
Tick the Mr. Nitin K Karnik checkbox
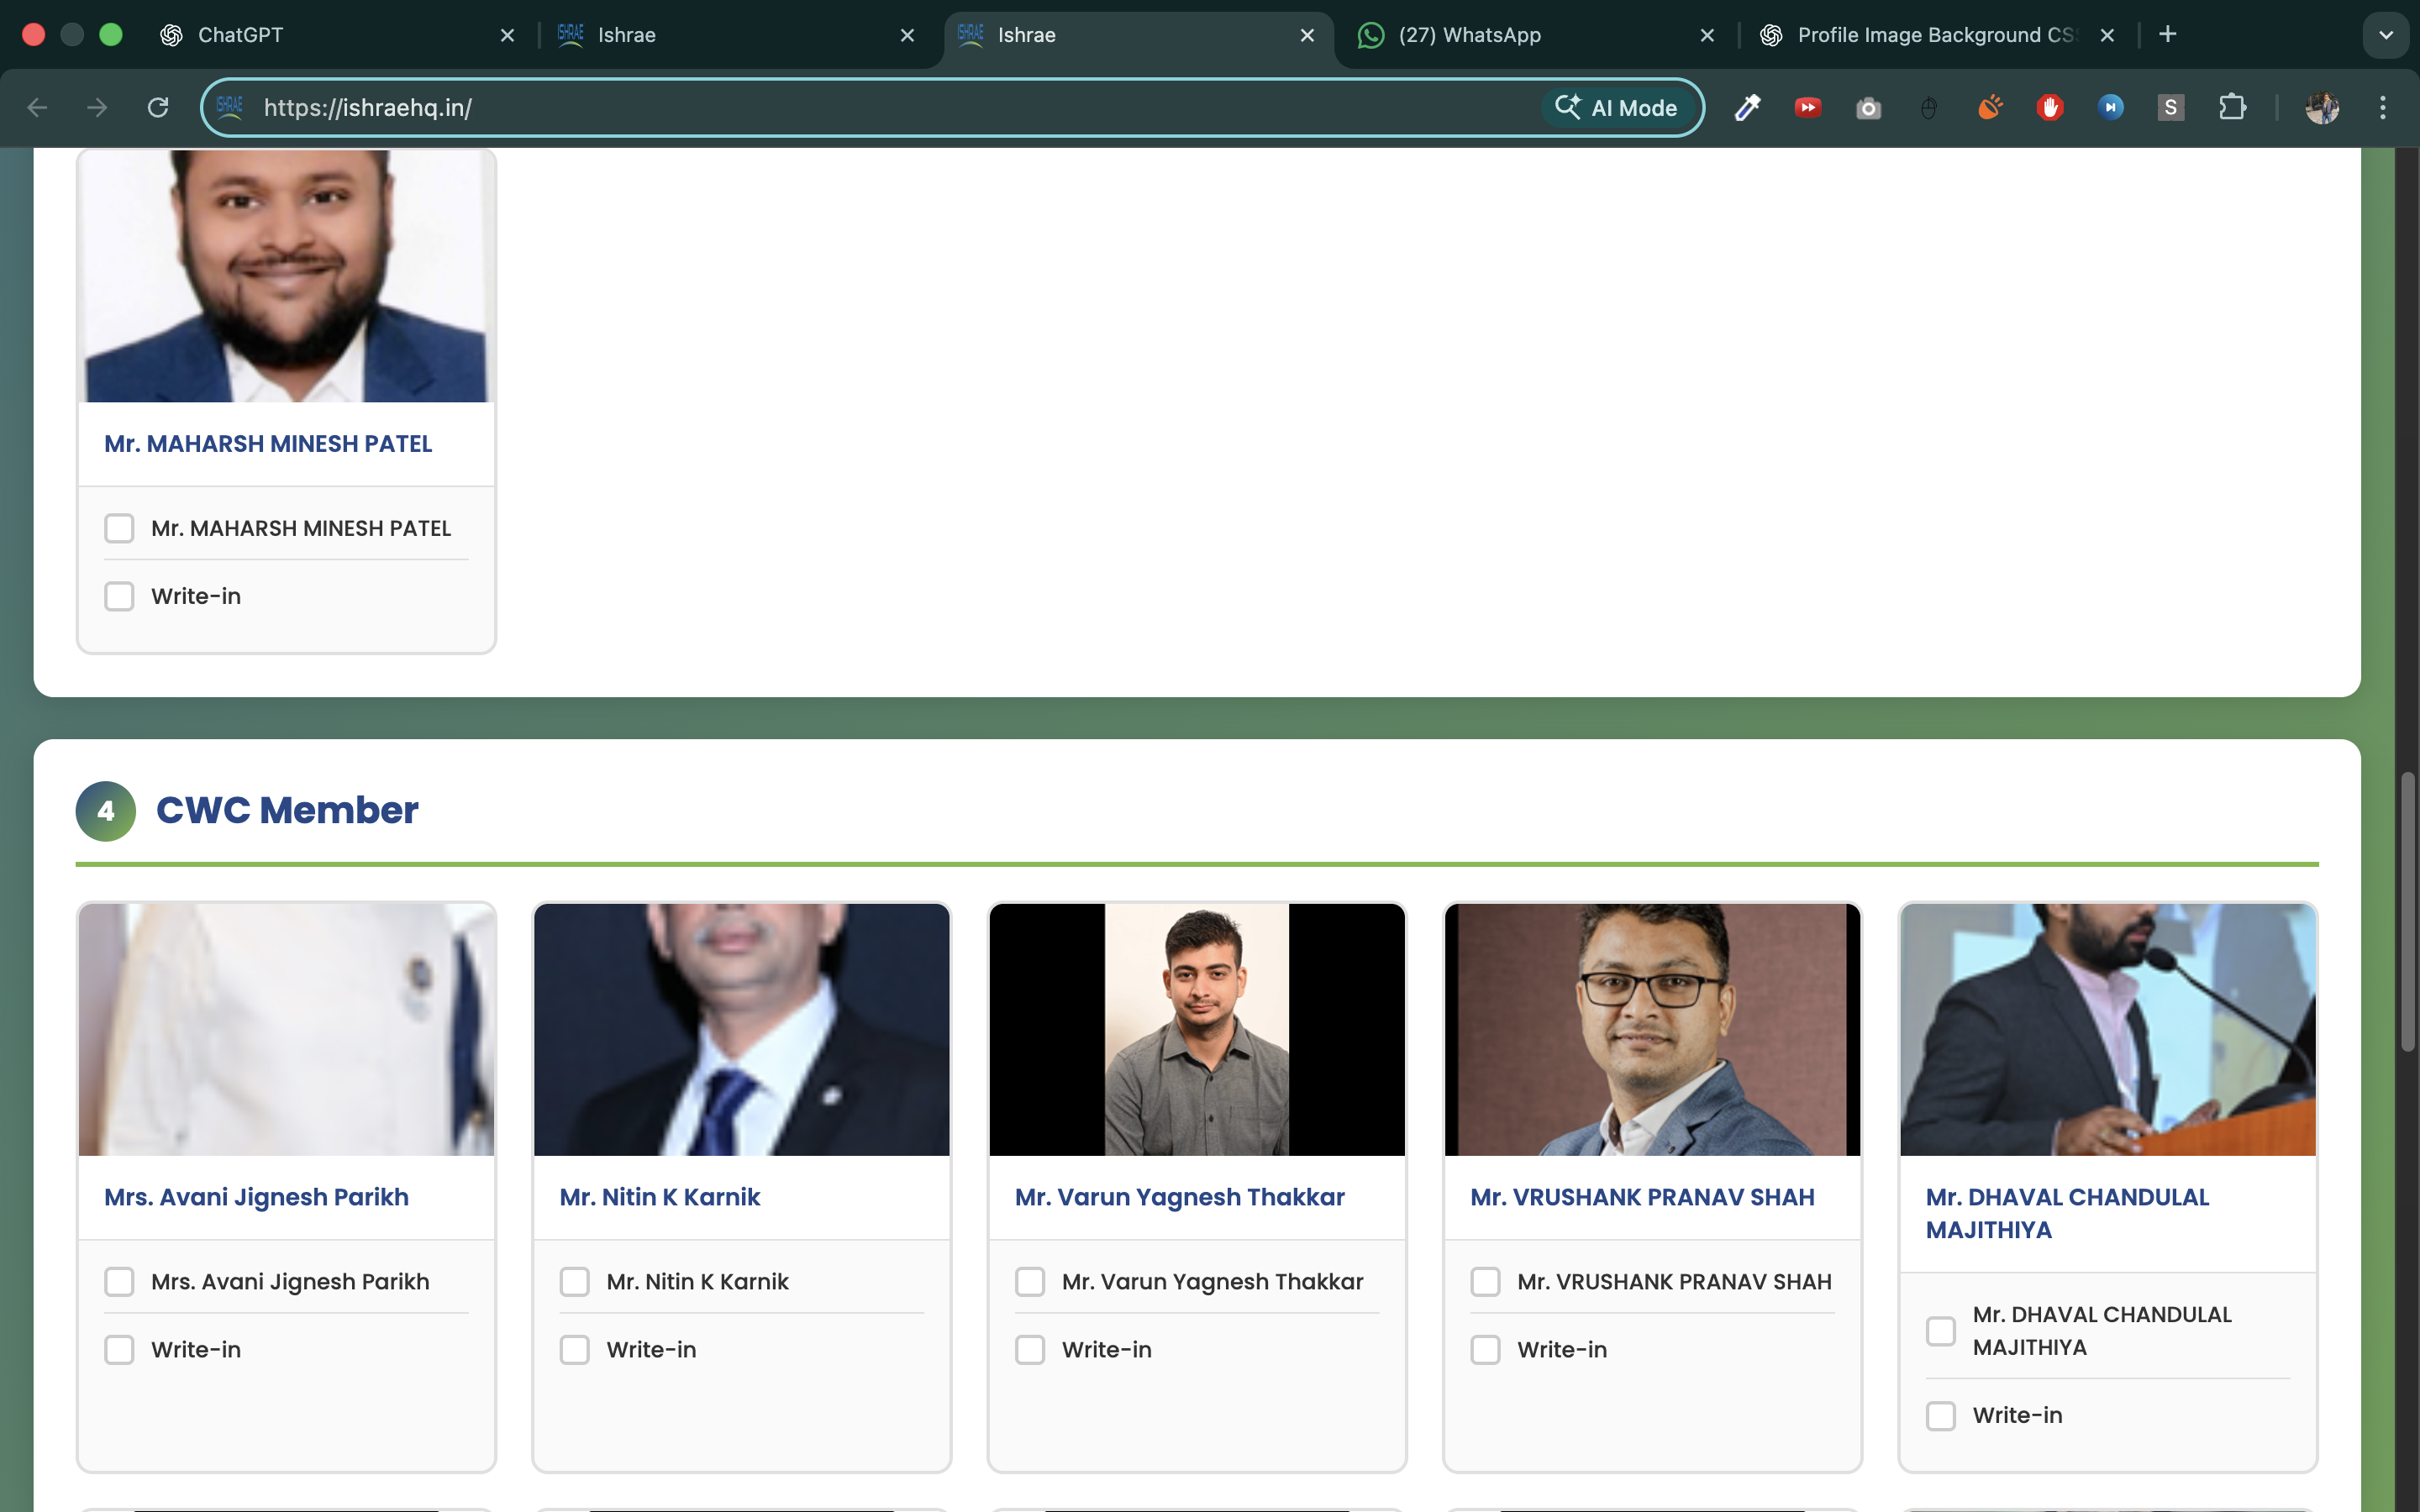click(x=574, y=1282)
